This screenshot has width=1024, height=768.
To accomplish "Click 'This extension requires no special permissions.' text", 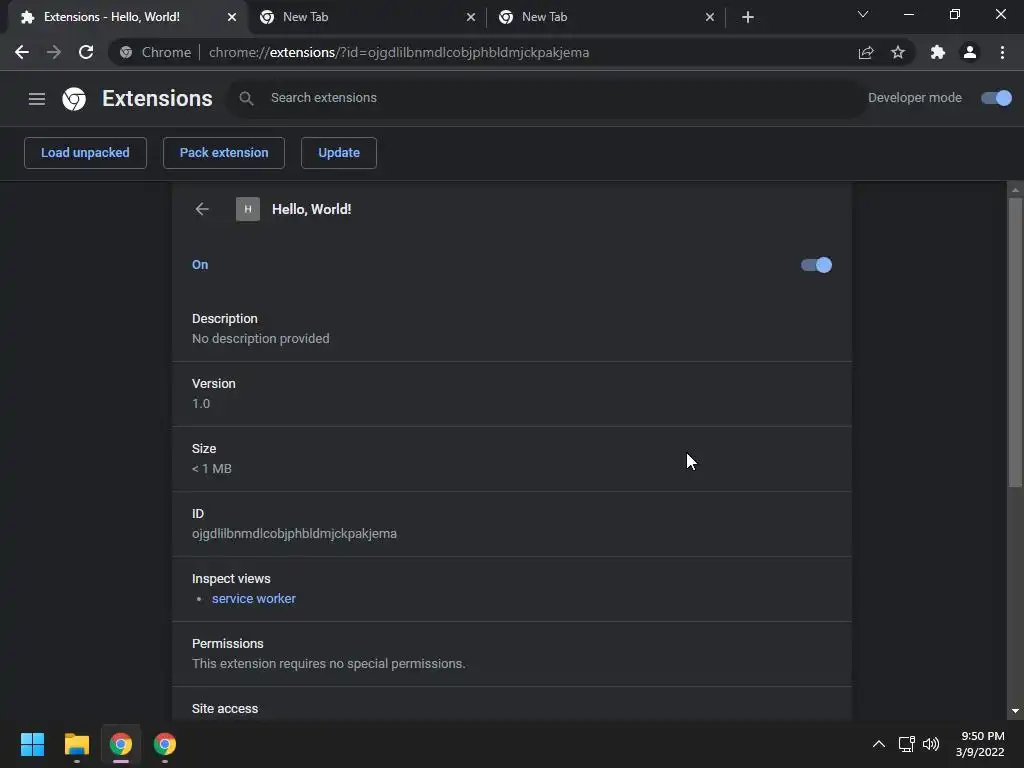I will (328, 664).
